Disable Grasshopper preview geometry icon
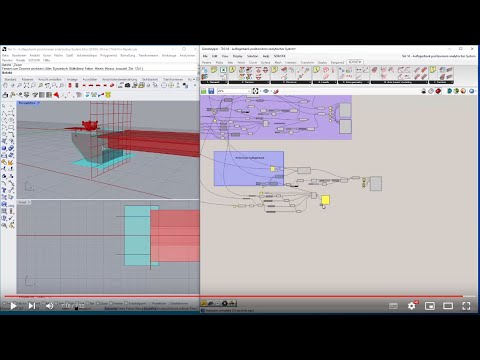 [424, 91]
